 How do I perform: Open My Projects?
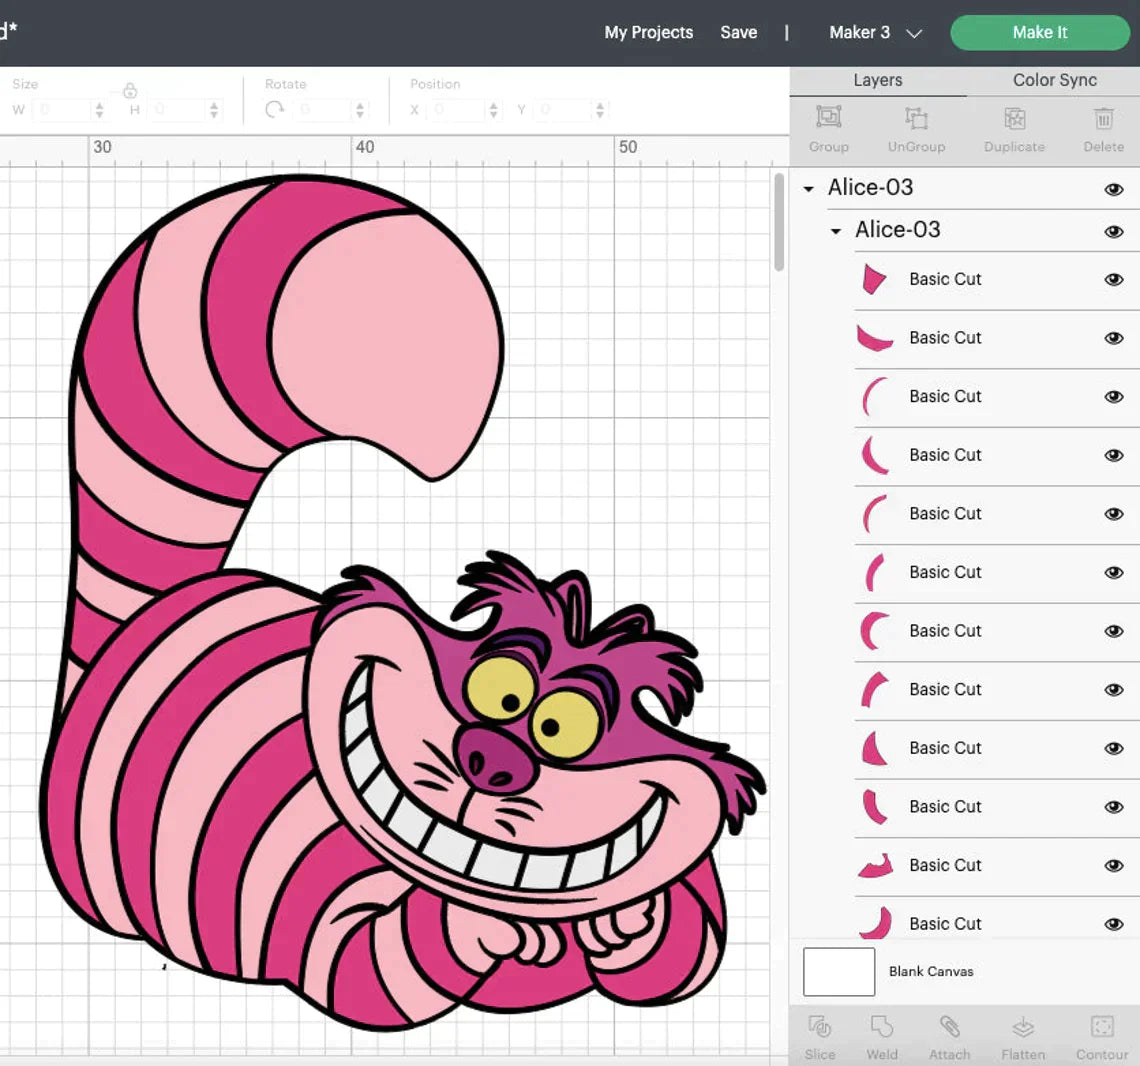tap(649, 33)
